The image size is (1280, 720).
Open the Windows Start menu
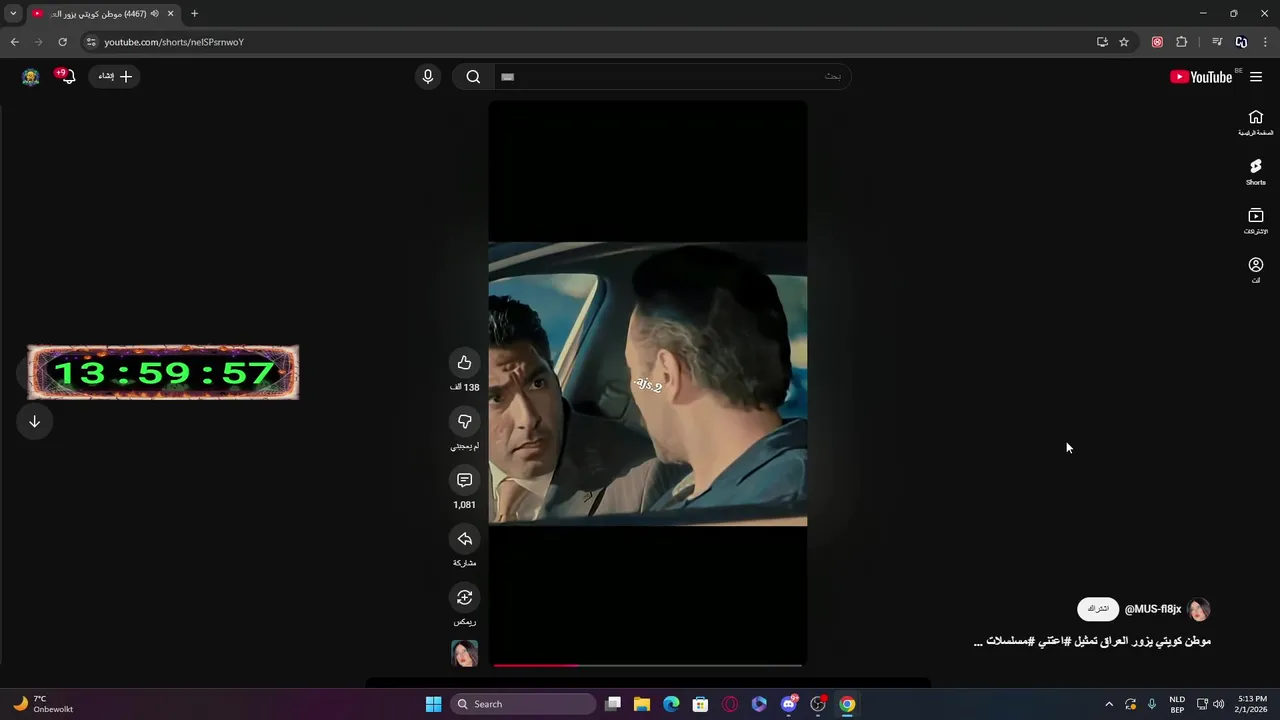click(x=433, y=704)
